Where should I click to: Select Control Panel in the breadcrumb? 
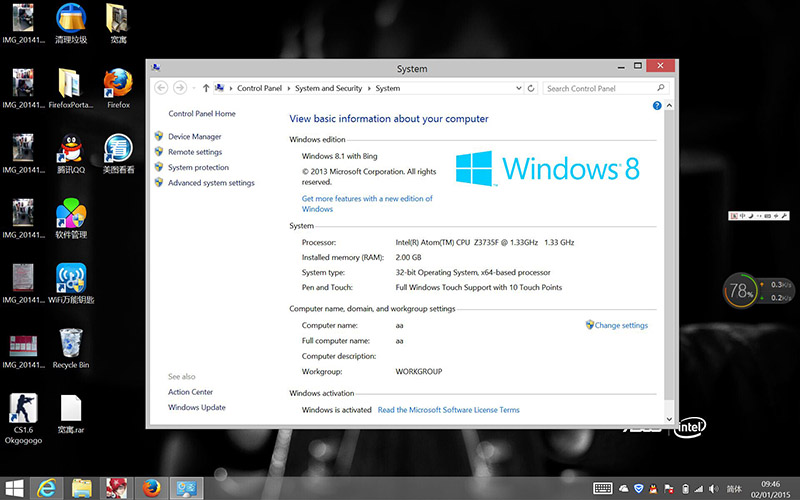259,88
